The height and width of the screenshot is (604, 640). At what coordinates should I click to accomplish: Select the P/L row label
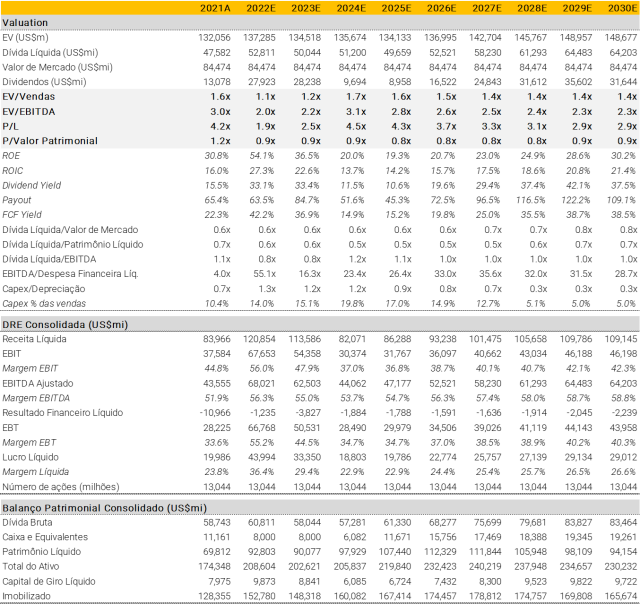click(11, 126)
